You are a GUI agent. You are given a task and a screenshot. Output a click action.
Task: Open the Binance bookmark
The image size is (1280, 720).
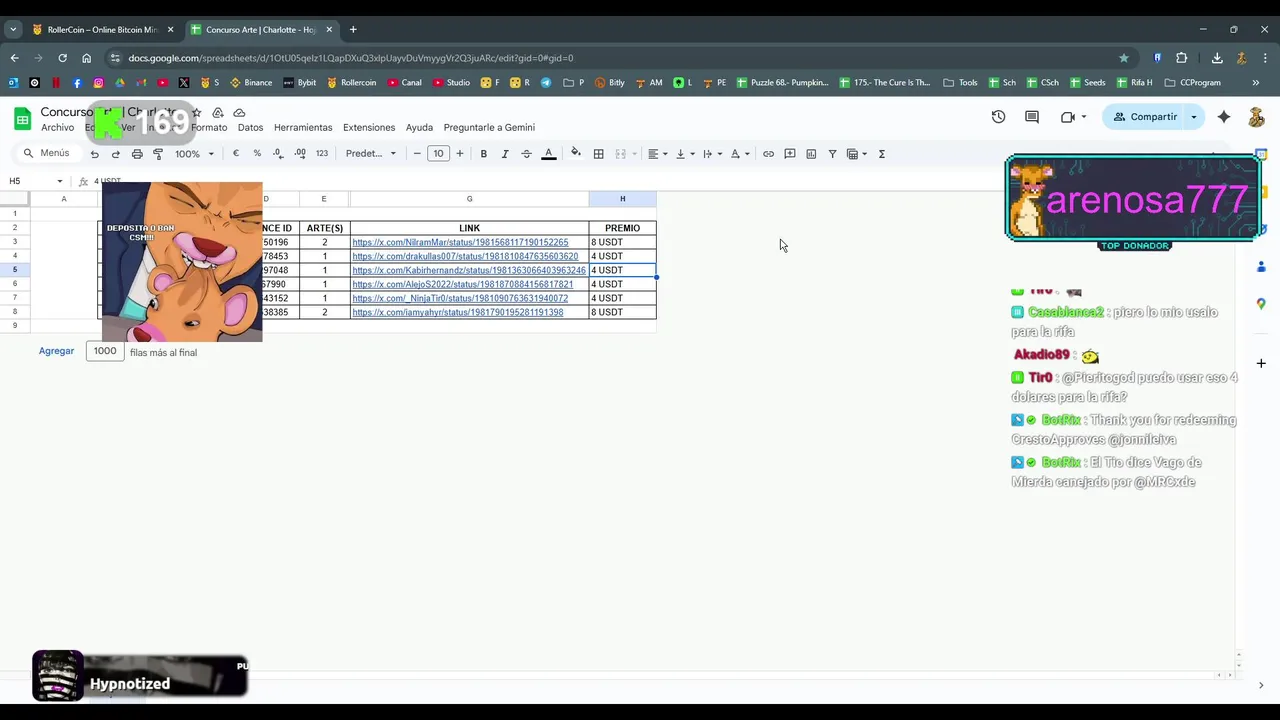(x=250, y=83)
